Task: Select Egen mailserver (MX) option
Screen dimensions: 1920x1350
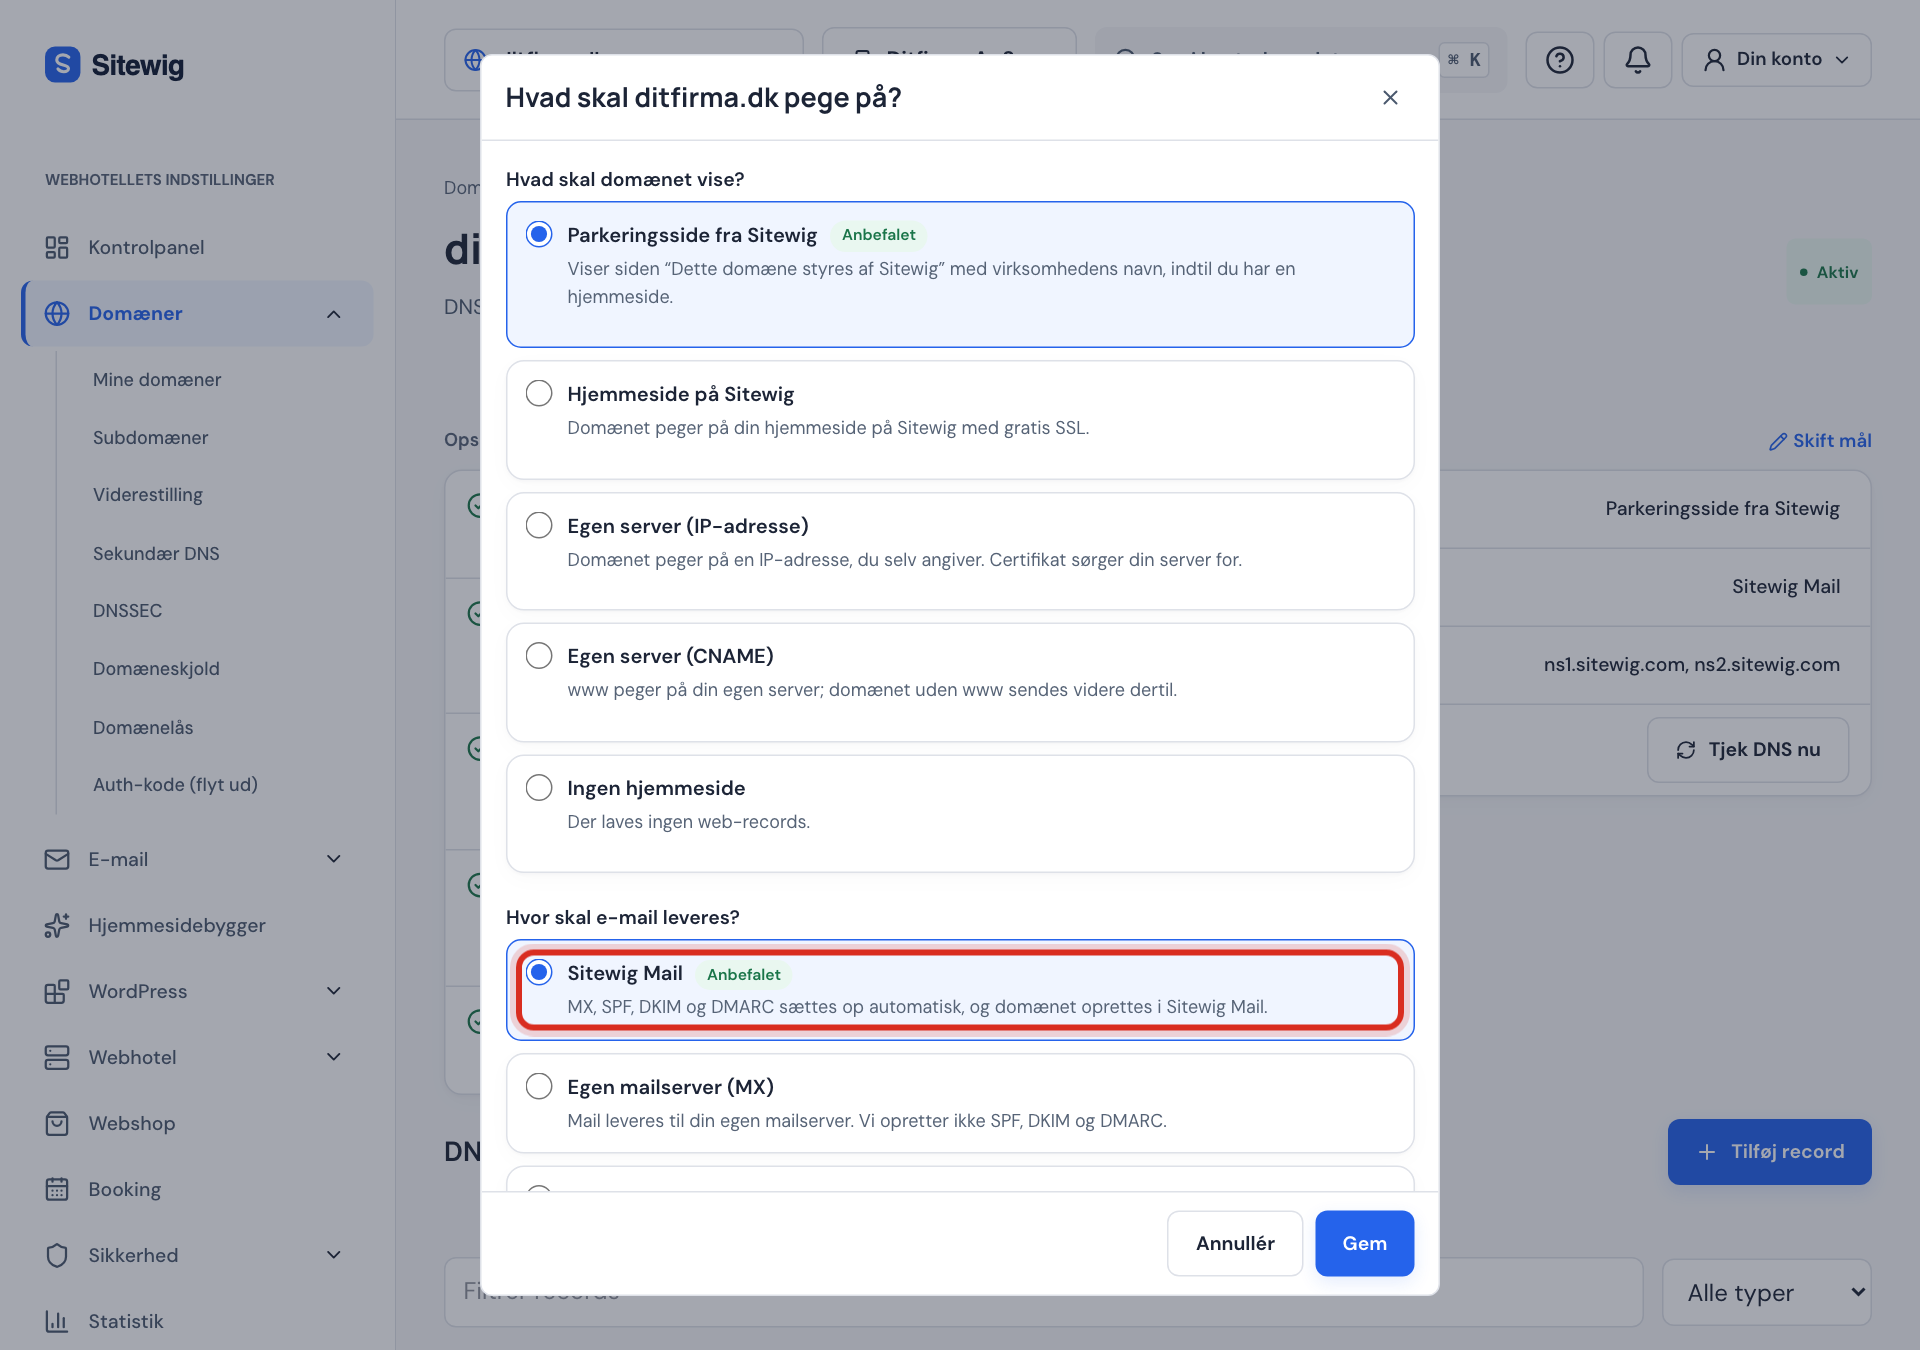Action: click(539, 1086)
